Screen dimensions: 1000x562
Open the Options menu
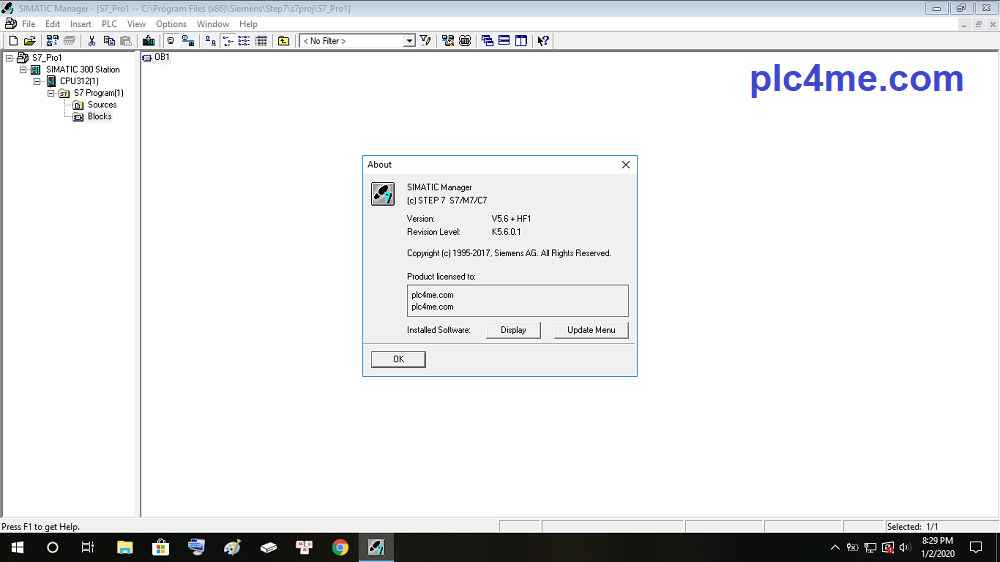click(x=171, y=24)
